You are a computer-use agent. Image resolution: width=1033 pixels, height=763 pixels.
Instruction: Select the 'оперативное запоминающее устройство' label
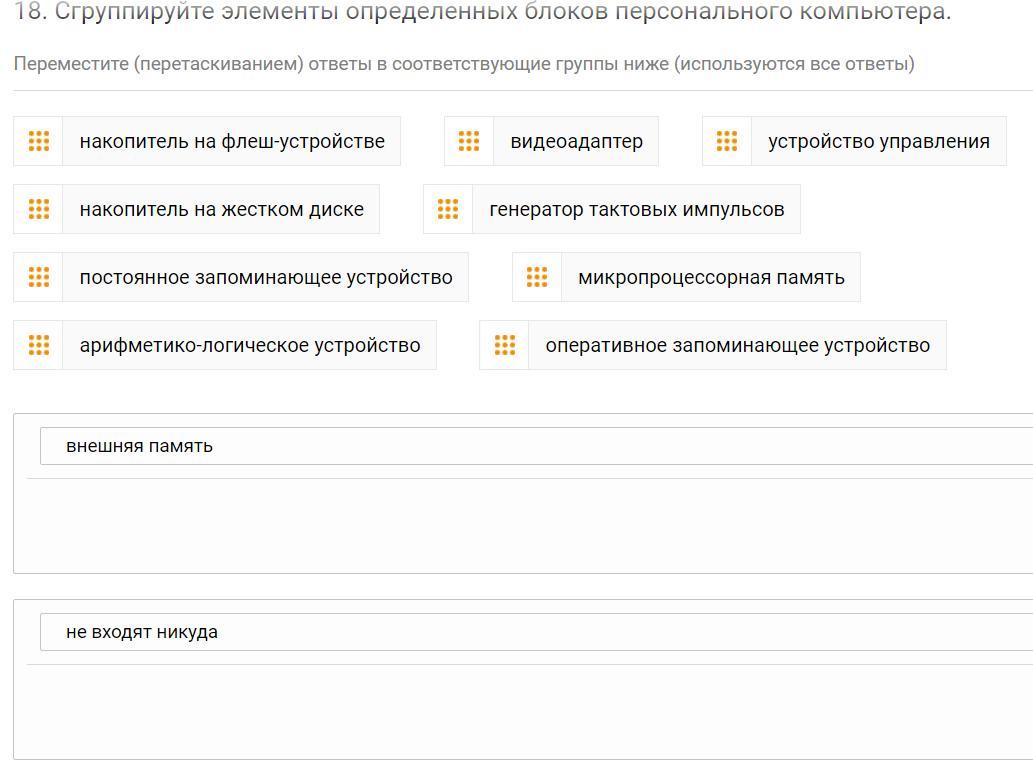click(737, 345)
